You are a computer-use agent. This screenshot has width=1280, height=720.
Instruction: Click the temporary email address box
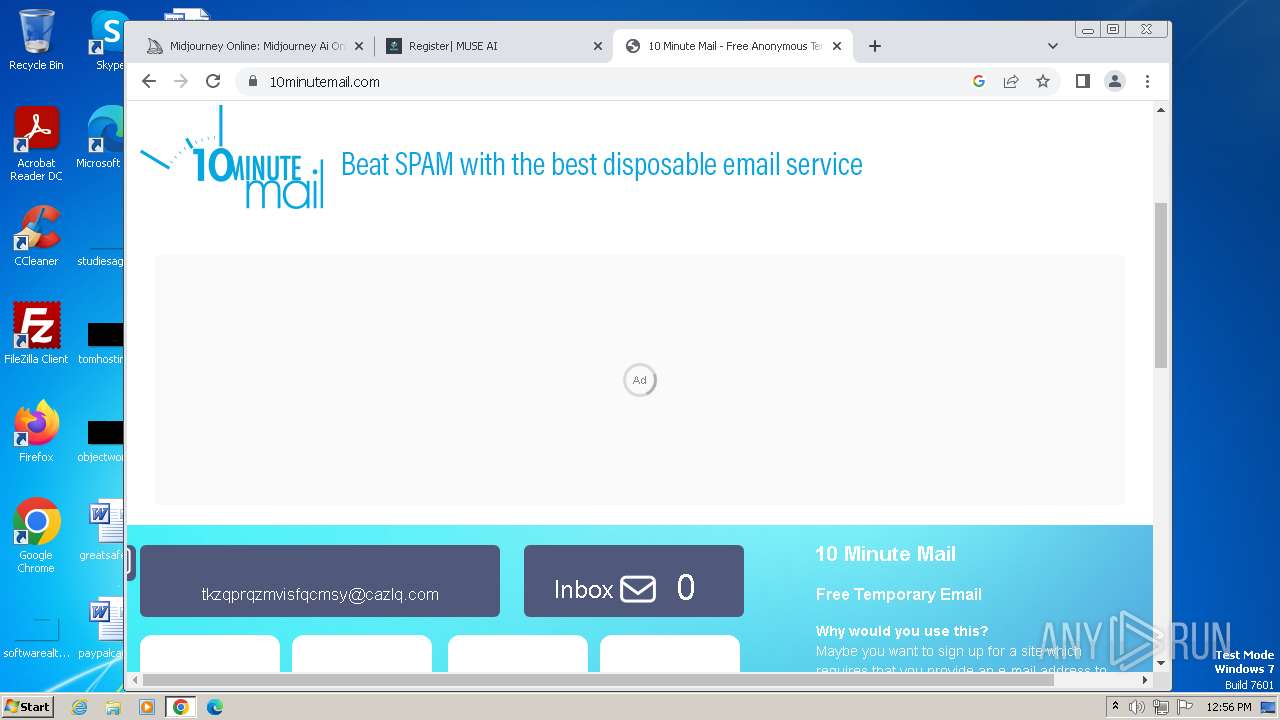pos(320,581)
